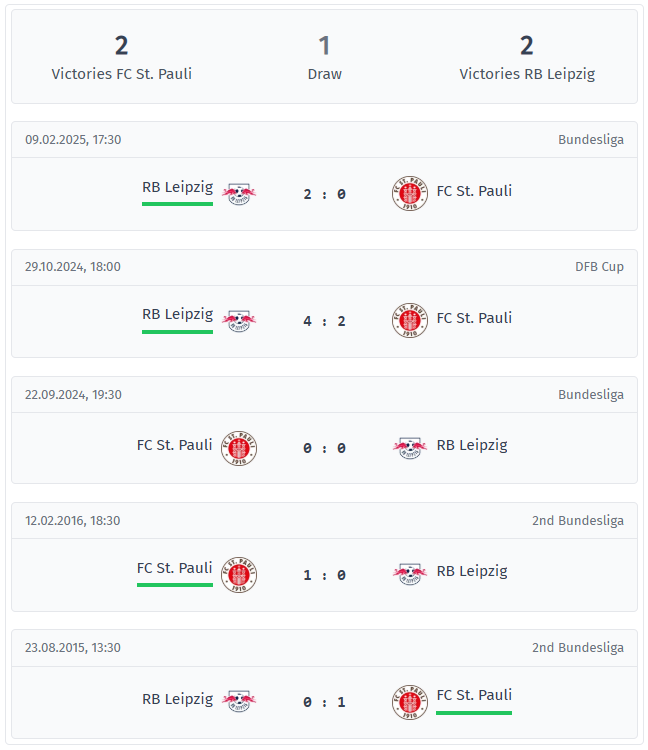Viewport: 648px width, 750px height.
Task: Click FC St. Pauli crest in 12.02.2016 match
Action: point(239,574)
